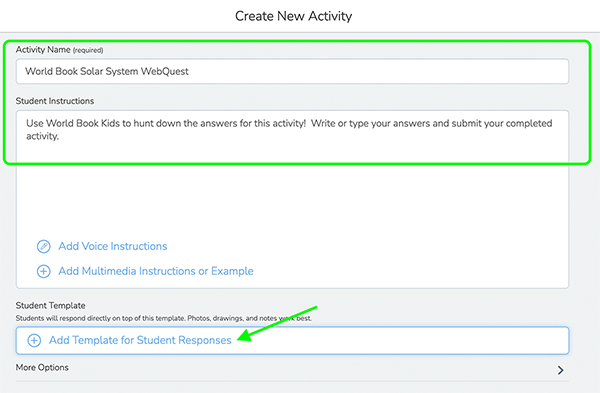Click the Activity Name input field
The image size is (600, 393).
292,71
